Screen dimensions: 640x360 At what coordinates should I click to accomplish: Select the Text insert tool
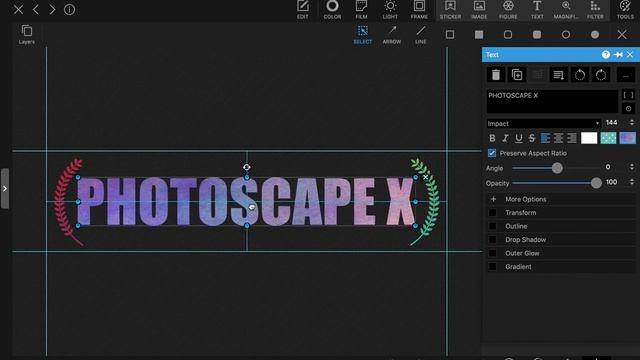537,9
